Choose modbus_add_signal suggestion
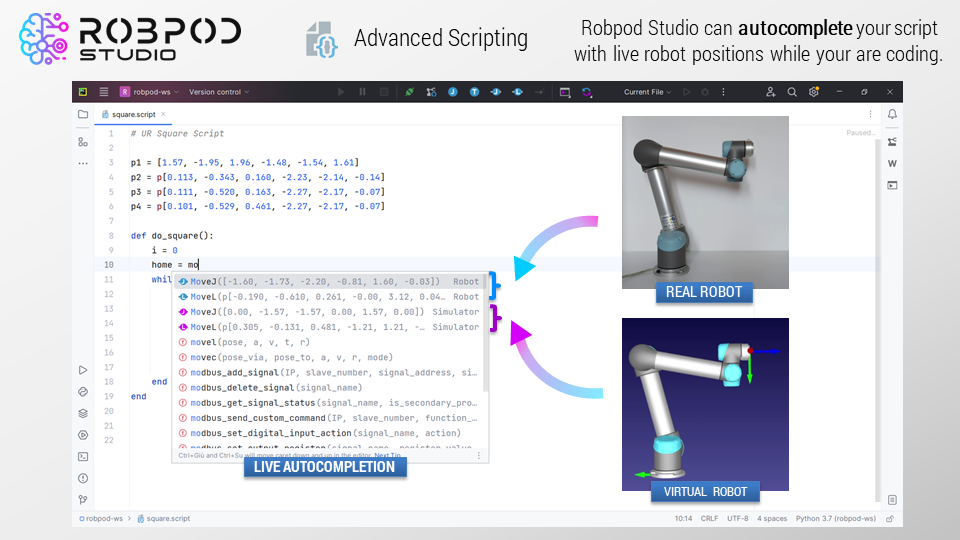 click(x=329, y=372)
